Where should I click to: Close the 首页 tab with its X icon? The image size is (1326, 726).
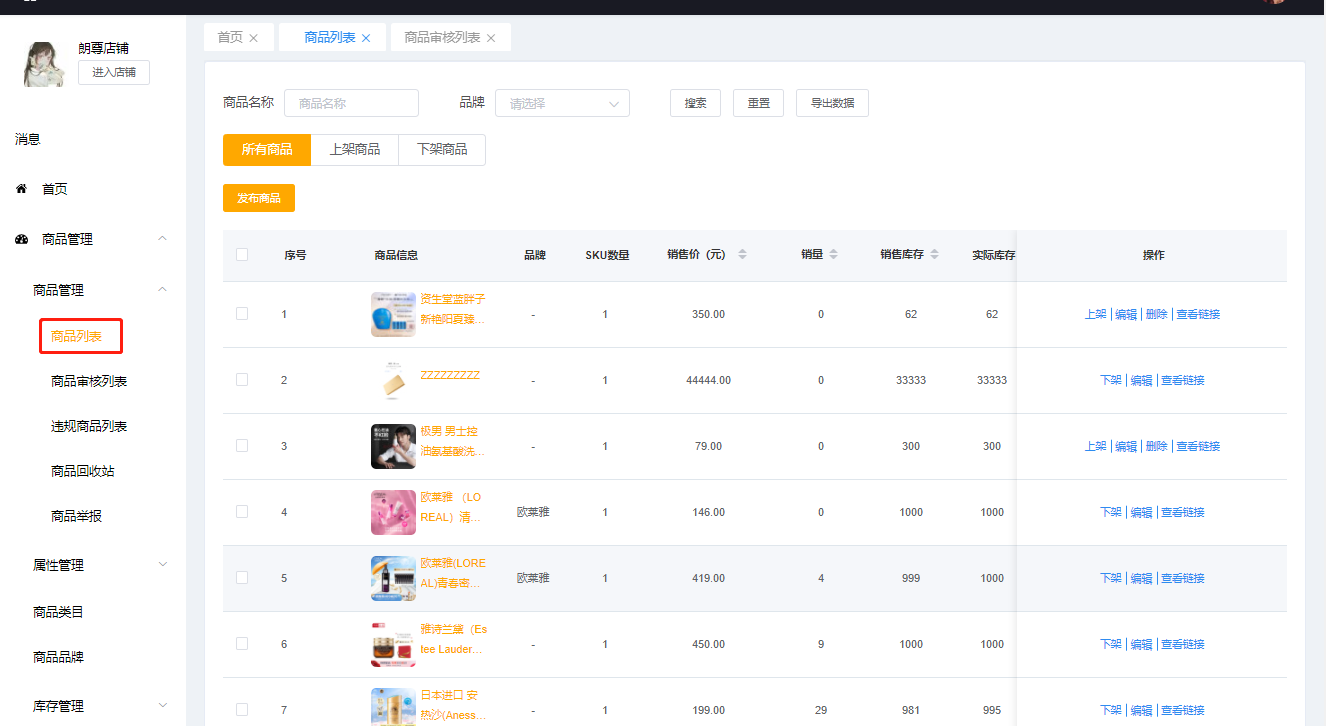tap(254, 38)
